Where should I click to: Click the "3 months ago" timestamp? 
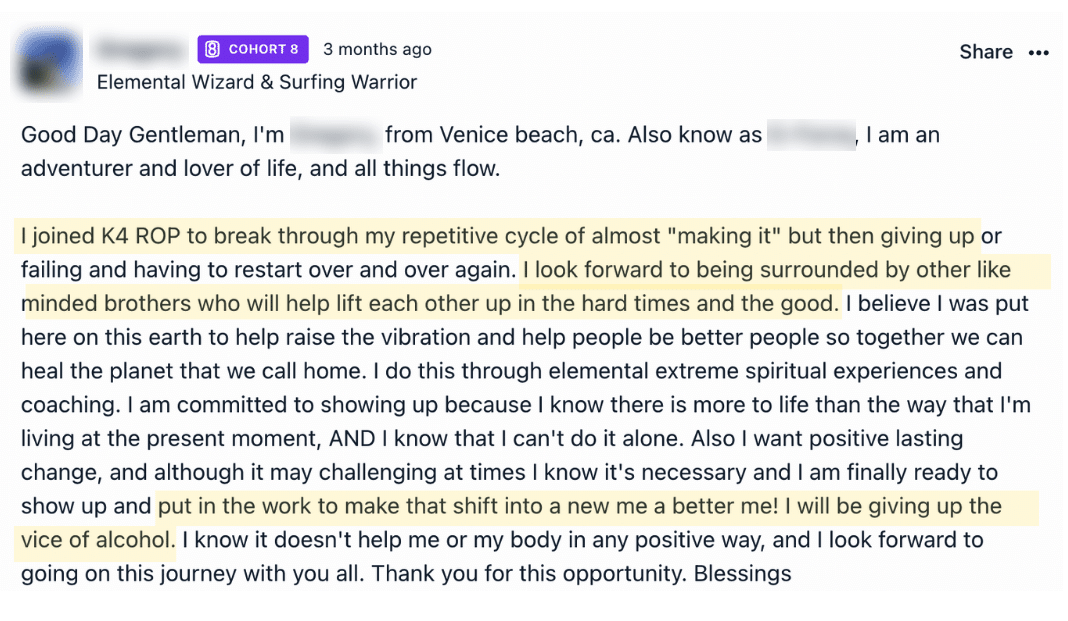(377, 49)
